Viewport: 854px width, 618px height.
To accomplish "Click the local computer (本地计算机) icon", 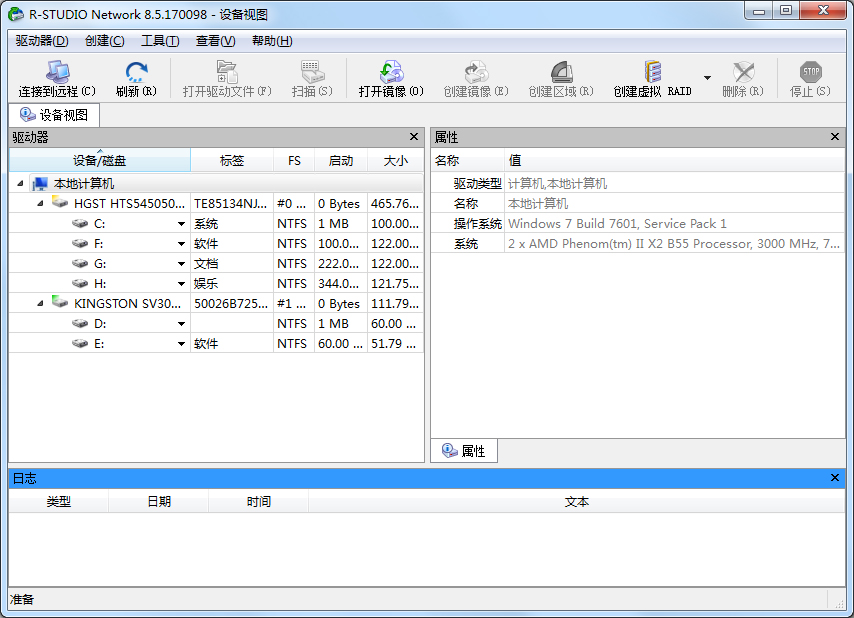I will pyautogui.click(x=40, y=183).
